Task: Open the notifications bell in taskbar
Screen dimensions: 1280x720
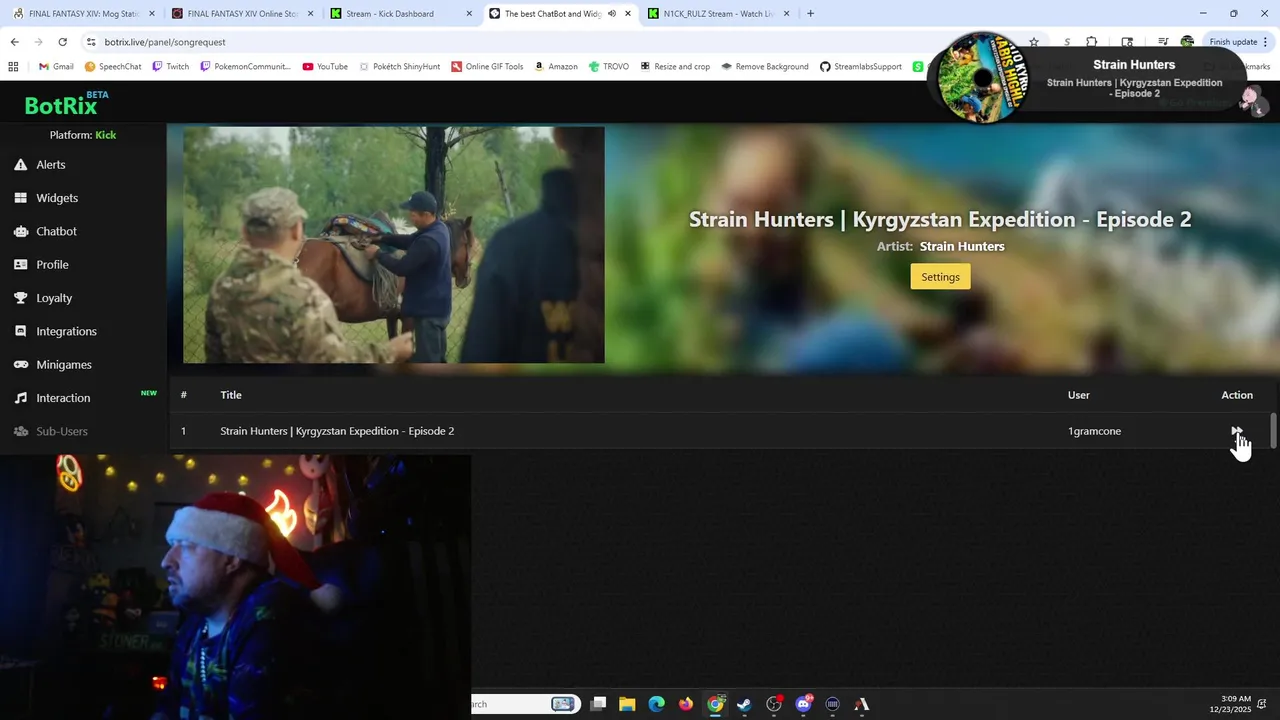Action: [x=1264, y=704]
